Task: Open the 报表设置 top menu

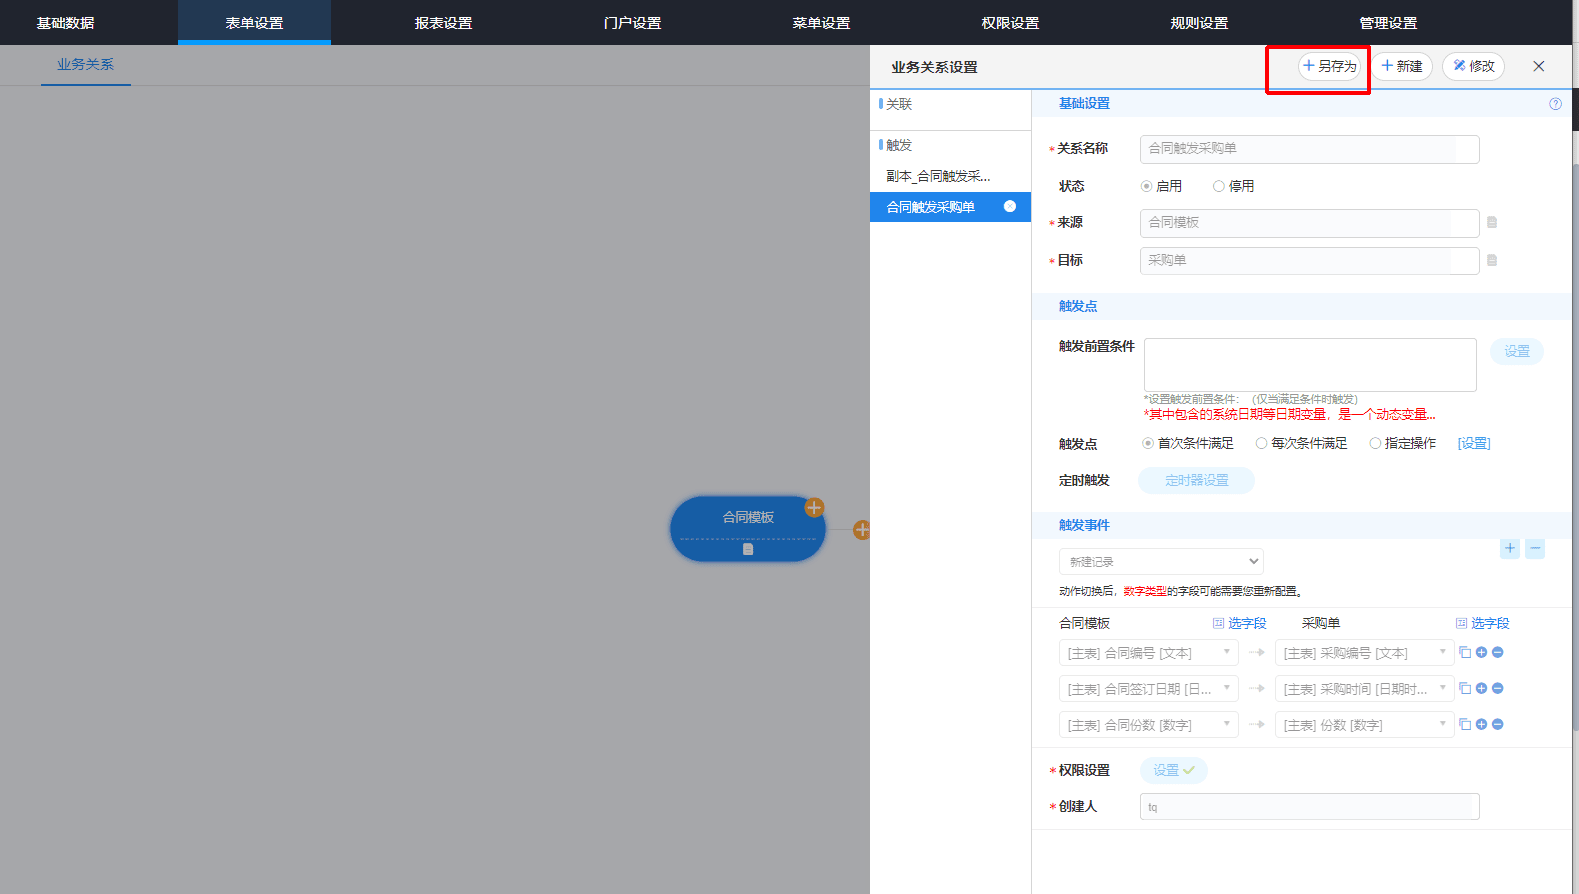Action: [443, 22]
